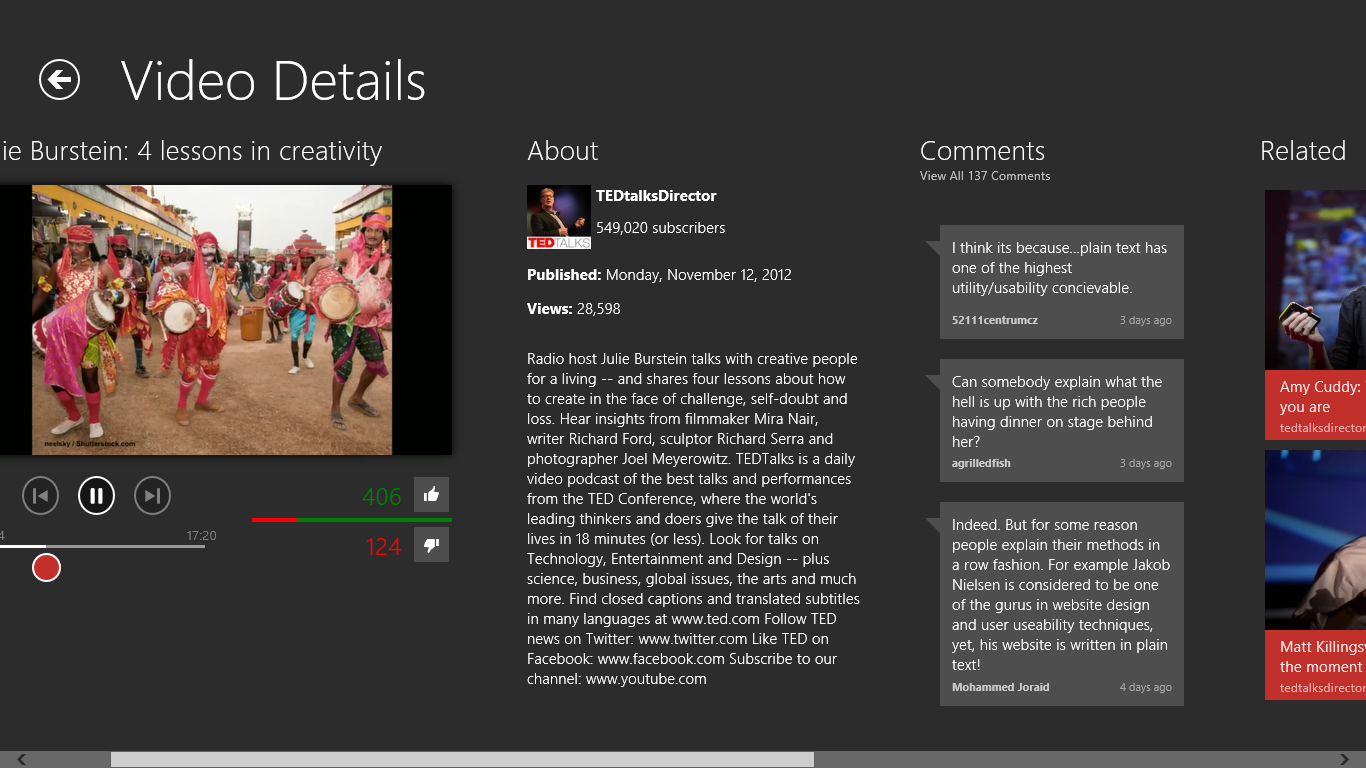Click the red seek slider knob
Viewport: 1366px width, 768px height.
point(46,568)
